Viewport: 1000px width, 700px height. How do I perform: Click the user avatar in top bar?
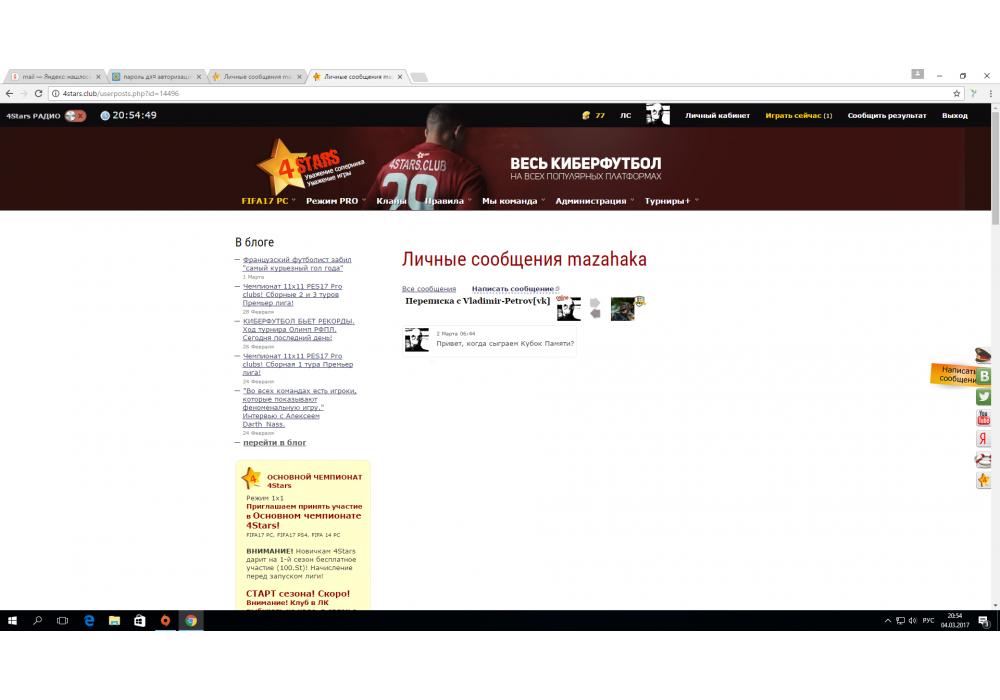(657, 114)
